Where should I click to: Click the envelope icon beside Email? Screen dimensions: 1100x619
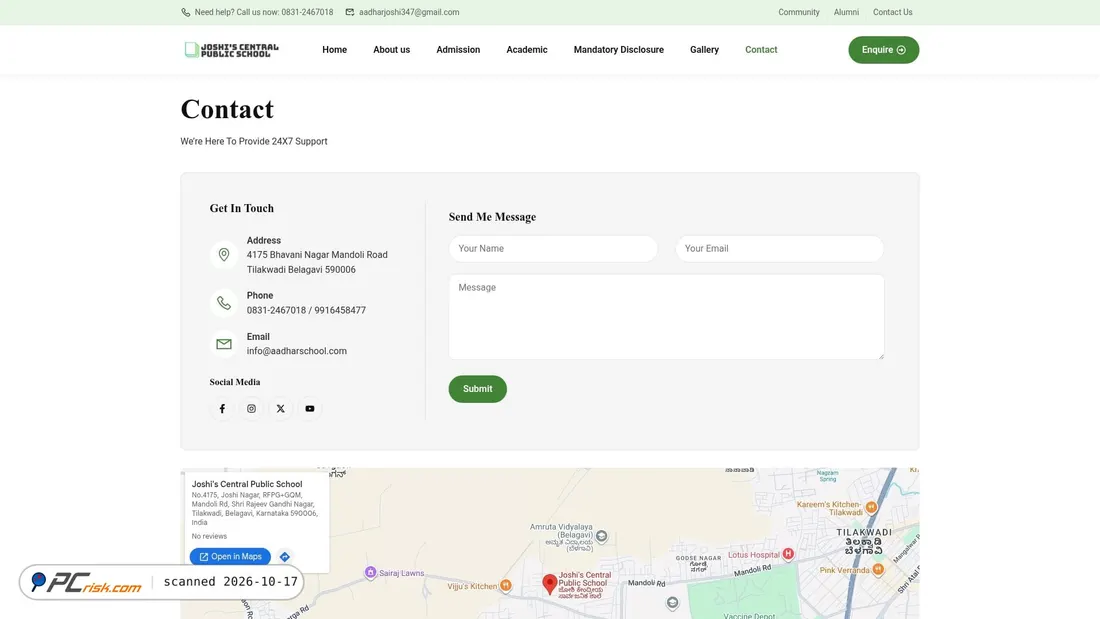pyautogui.click(x=224, y=344)
